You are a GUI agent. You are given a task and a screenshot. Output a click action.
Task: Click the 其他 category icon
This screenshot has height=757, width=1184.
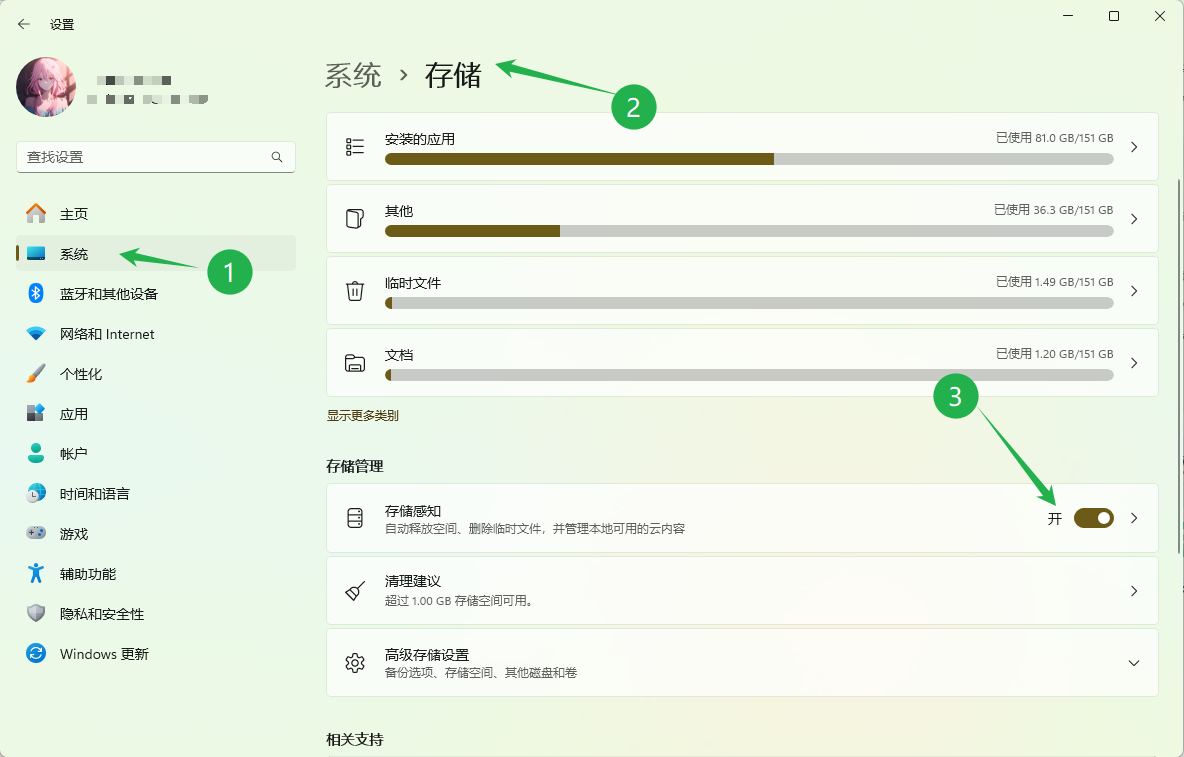354,219
